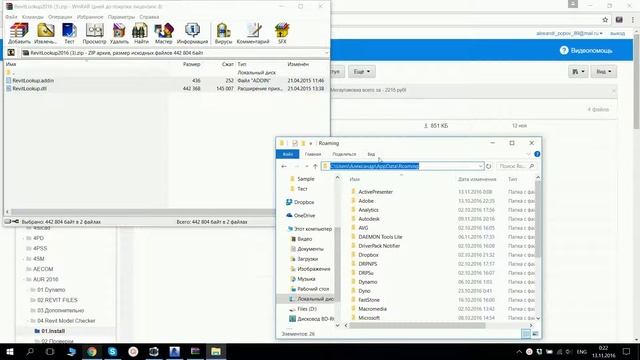640x360 pixels.
Task: Open the Параметры menu in WinRAR
Action: coord(121,17)
